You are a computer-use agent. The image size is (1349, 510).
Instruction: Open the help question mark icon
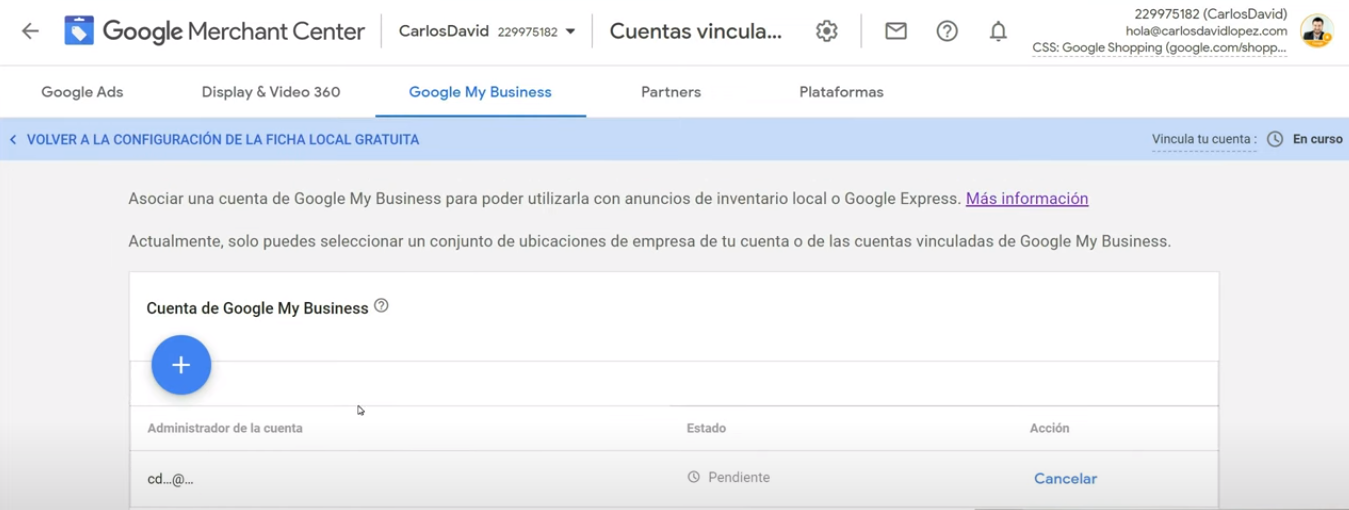[947, 31]
